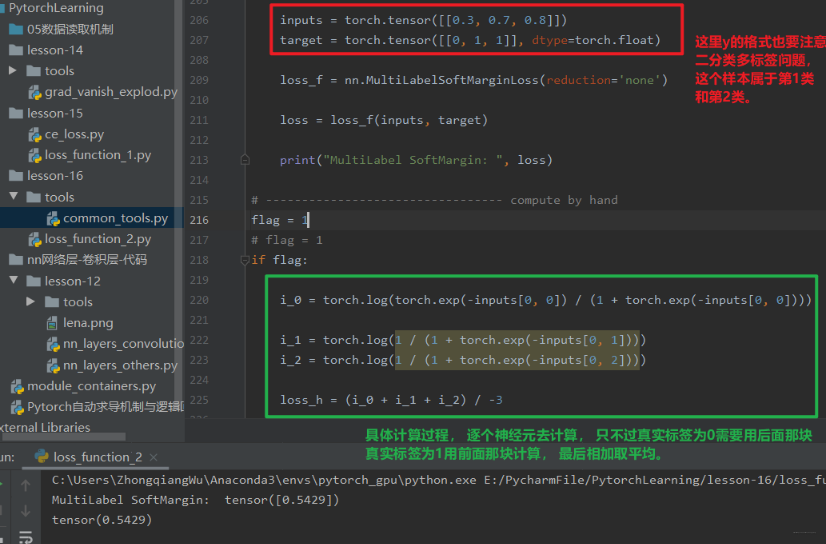Viewport: 826px width, 544px height.
Task: Click line number 209 in gutter
Action: click(x=199, y=80)
